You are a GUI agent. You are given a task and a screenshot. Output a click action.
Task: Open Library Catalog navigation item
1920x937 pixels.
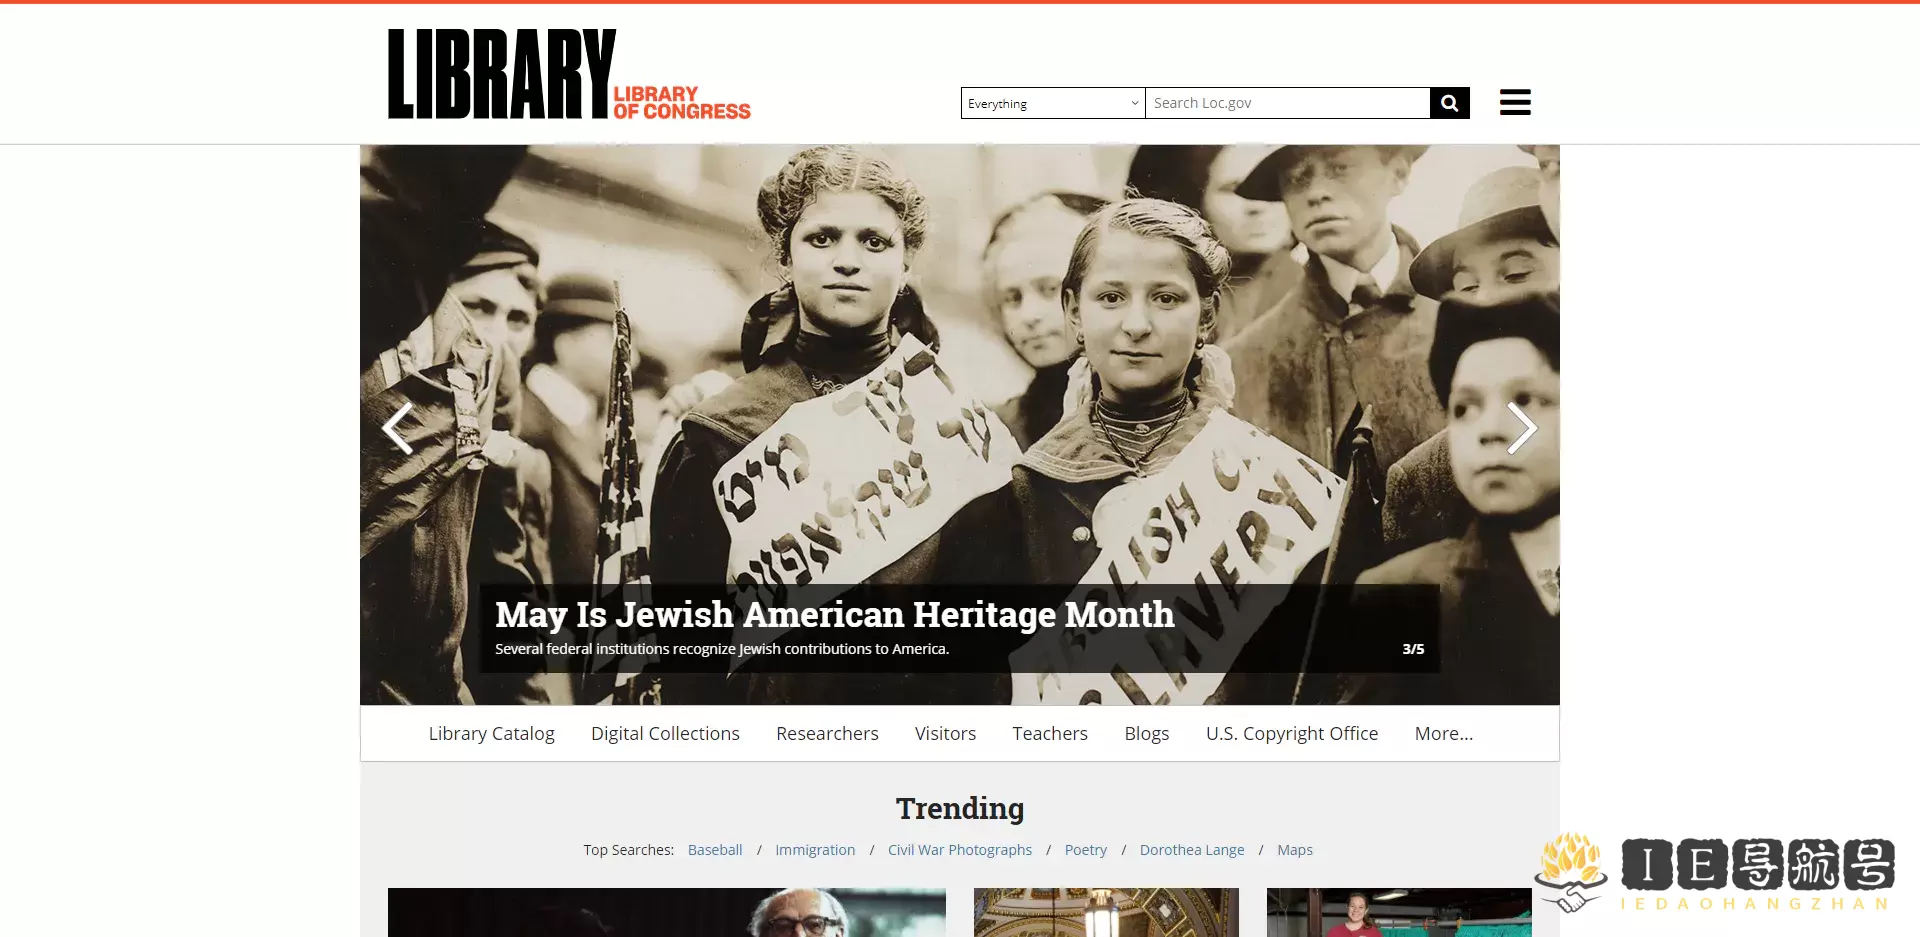[x=491, y=733]
